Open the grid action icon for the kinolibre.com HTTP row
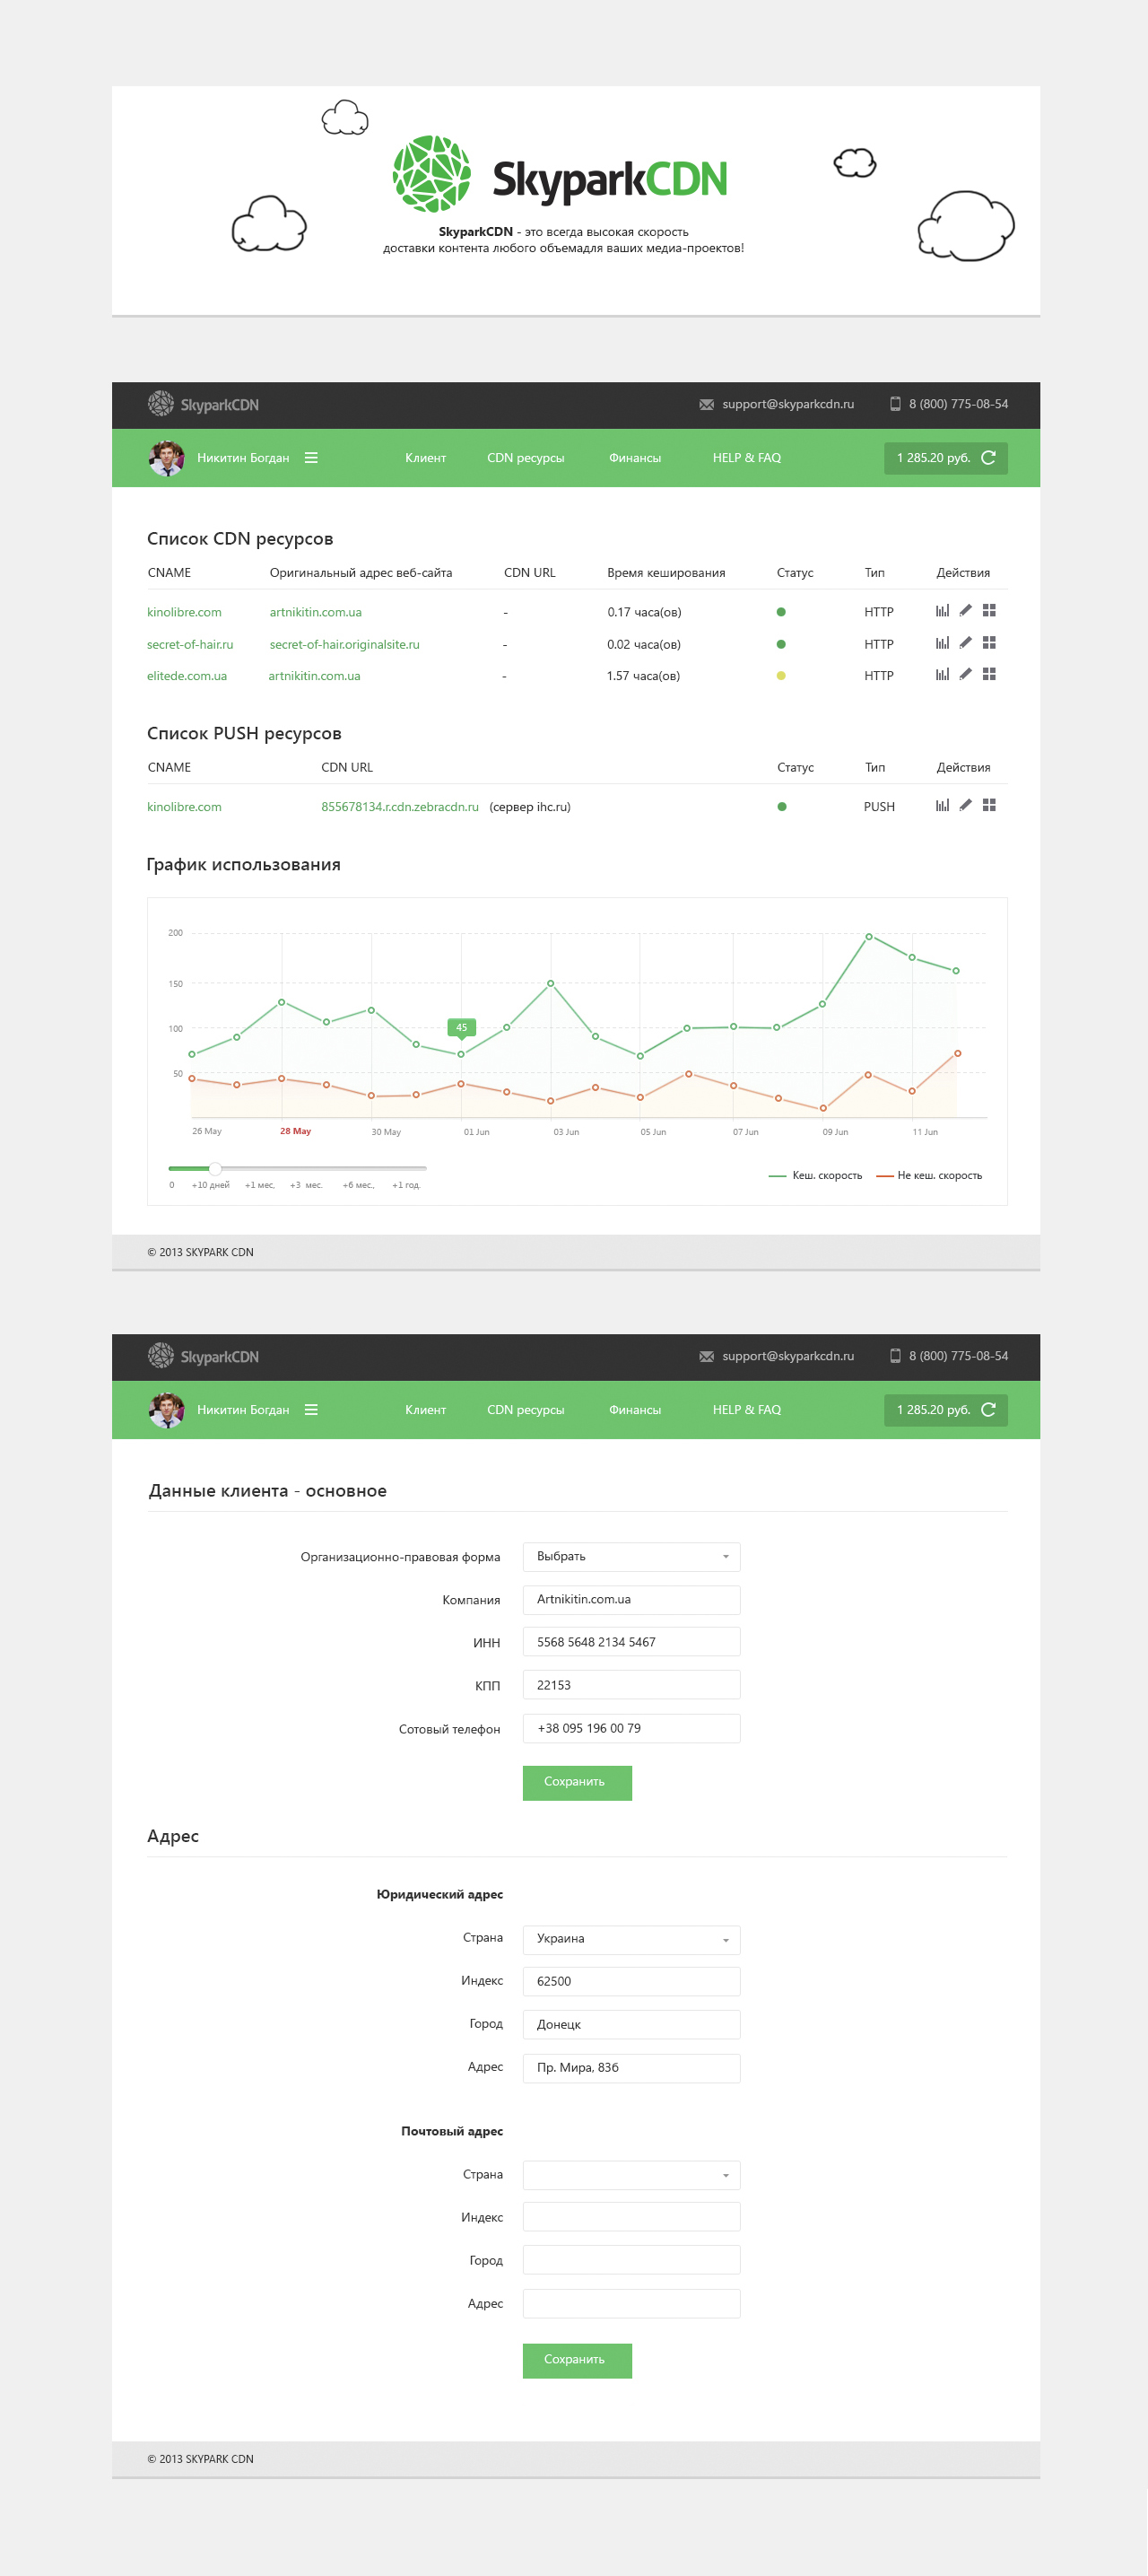This screenshot has width=1148, height=2576. 989,611
